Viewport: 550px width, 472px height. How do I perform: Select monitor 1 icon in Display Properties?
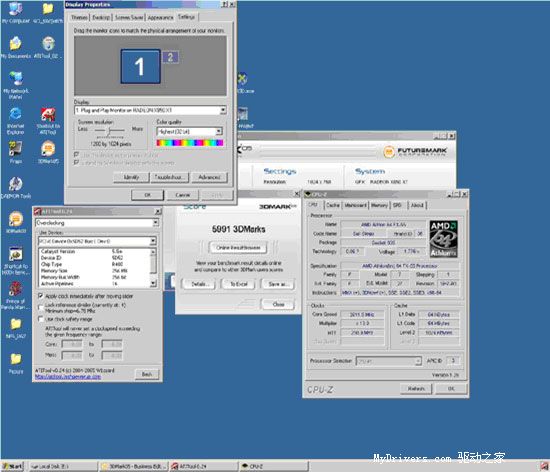coord(141,66)
